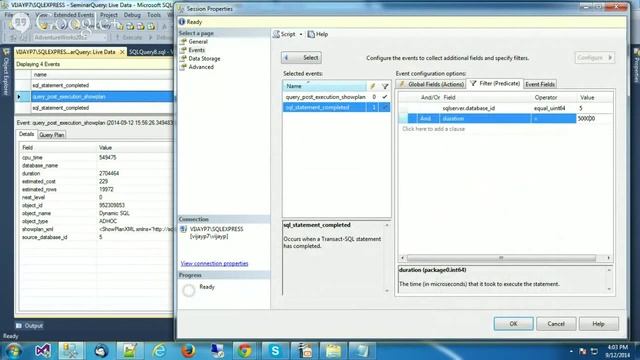The width and height of the screenshot is (640, 360).
Task: Click the server icon under Connection
Action: coord(184,229)
